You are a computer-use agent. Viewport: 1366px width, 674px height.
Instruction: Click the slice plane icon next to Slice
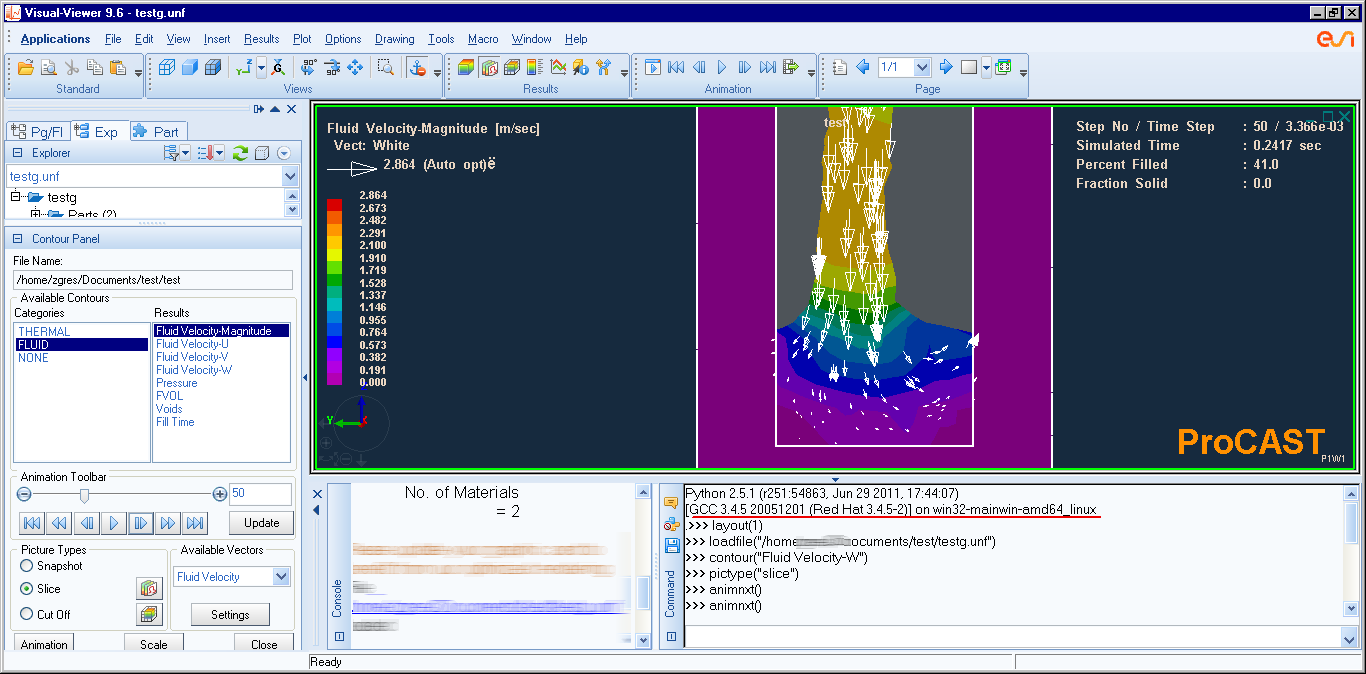coord(149,589)
